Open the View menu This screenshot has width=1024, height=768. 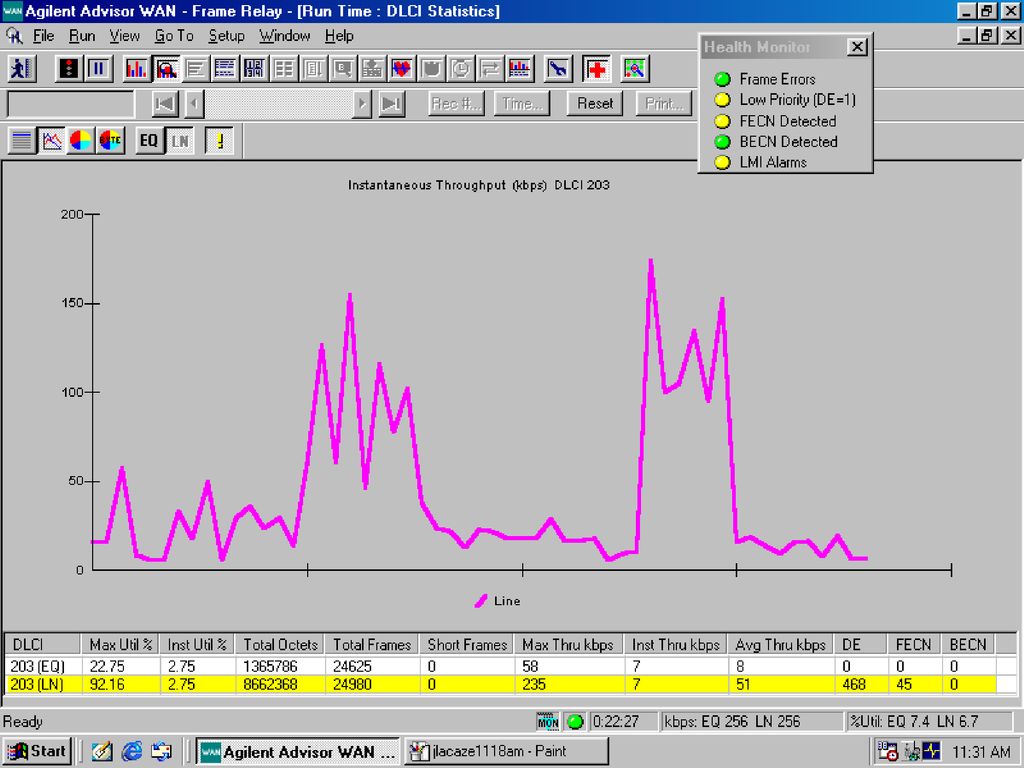tap(124, 36)
